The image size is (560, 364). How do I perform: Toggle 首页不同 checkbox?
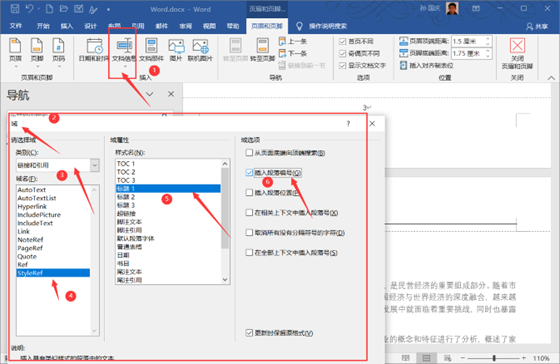[342, 41]
